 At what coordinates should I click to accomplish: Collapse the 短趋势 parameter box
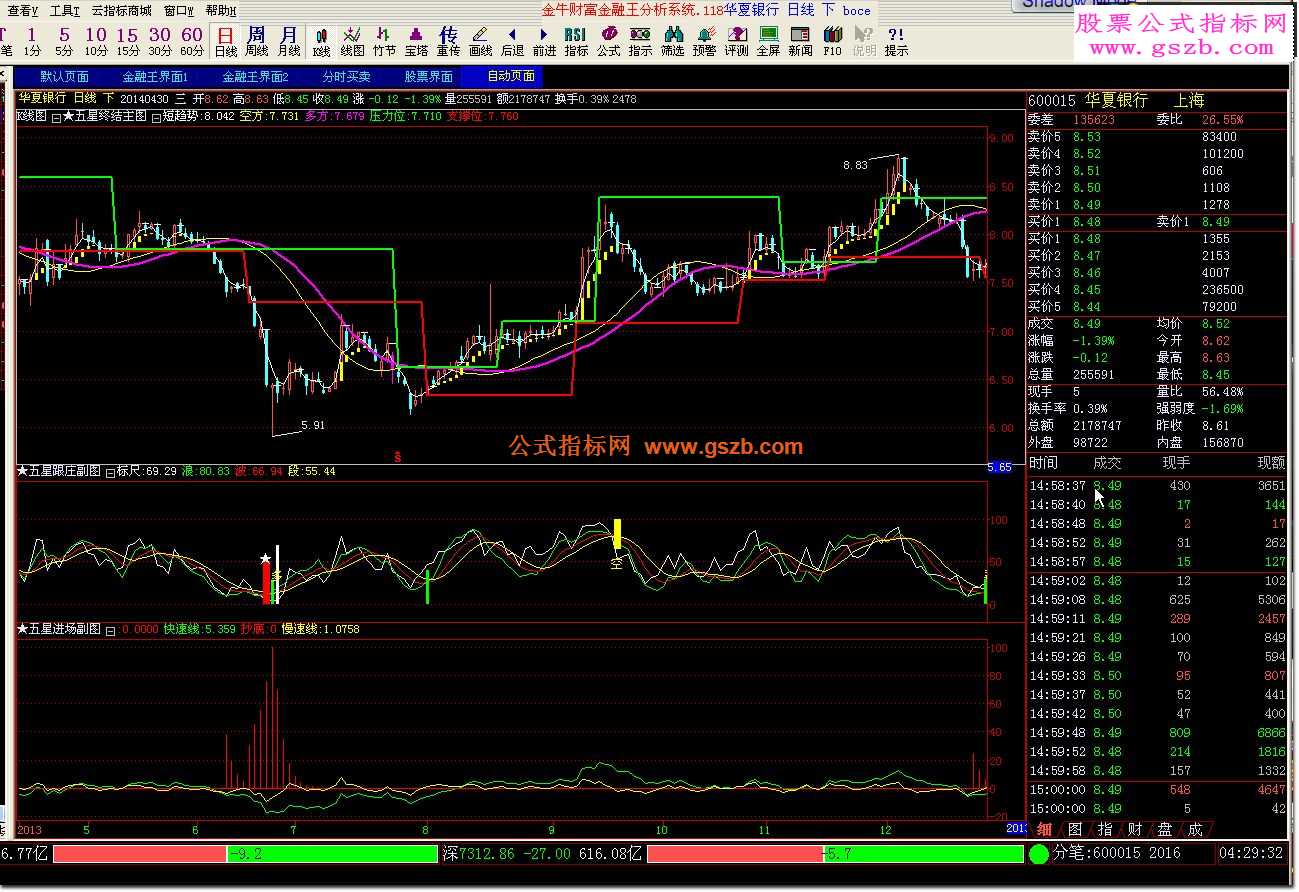coord(156,117)
